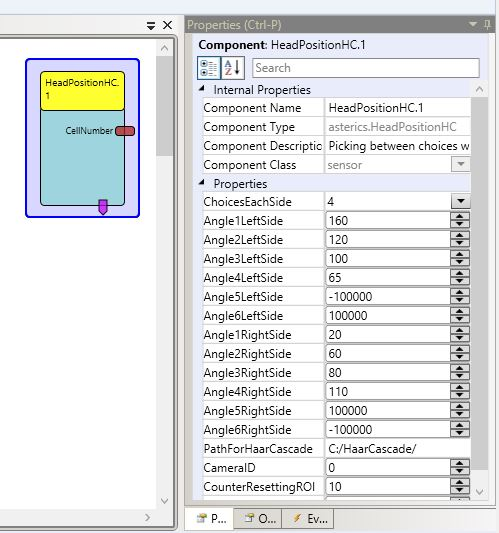
Task: Select the ChoicesEachSide property label
Action: 247,202
